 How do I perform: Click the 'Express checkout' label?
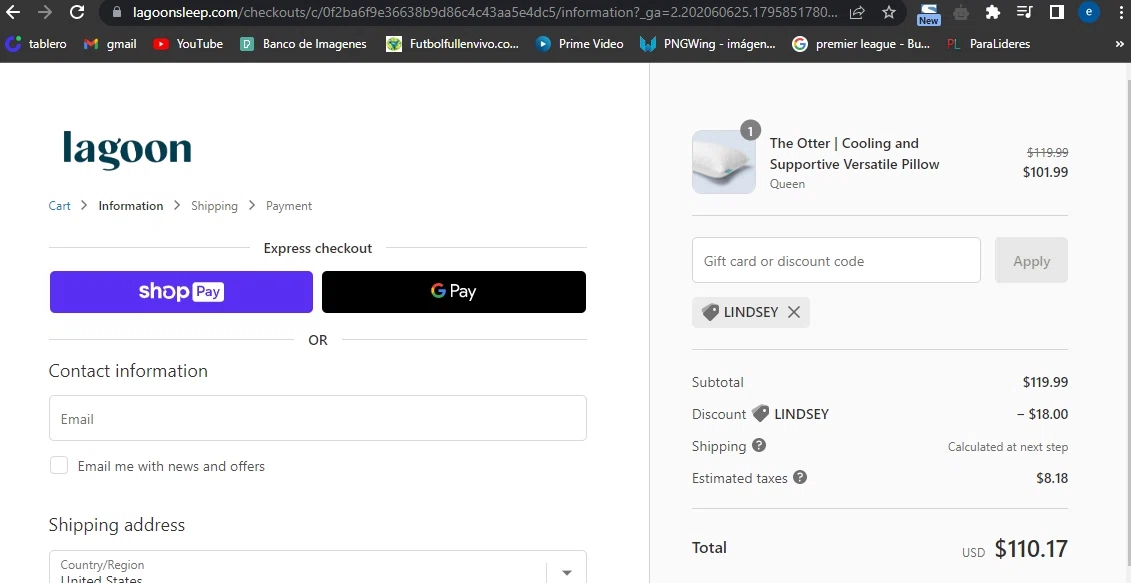tap(317, 248)
